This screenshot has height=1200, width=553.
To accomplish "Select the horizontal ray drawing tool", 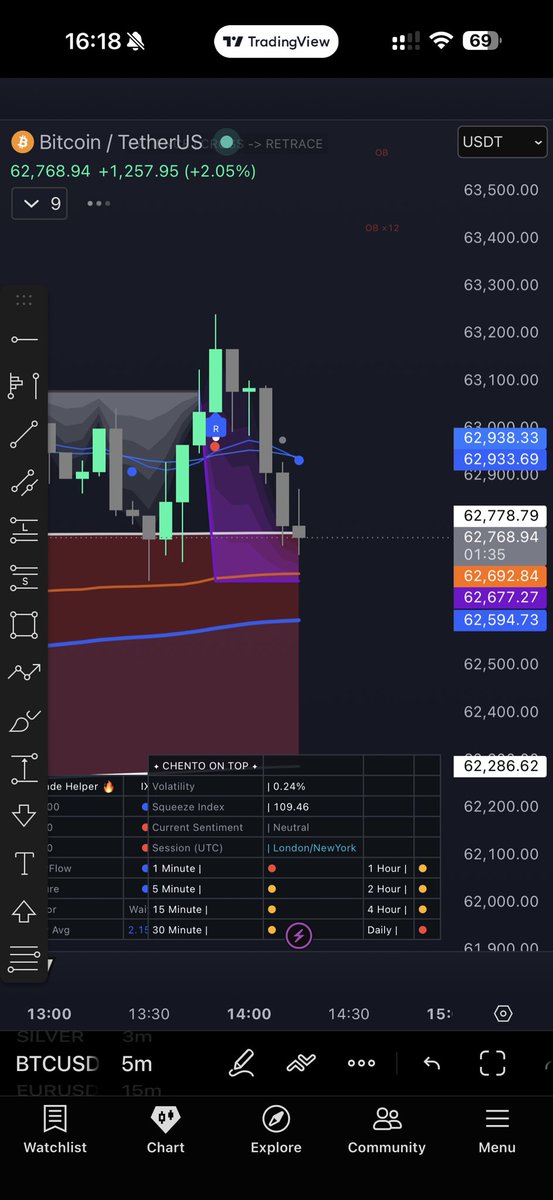I will click(x=24, y=340).
